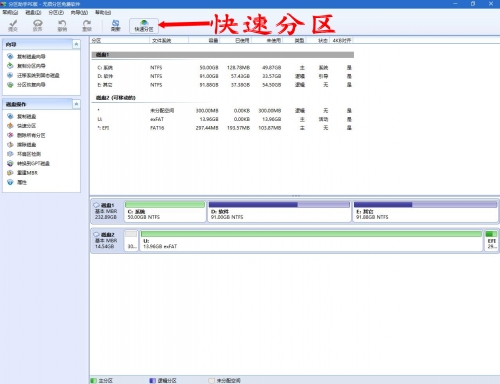500x384 pixels.
Task: Start 迁移系统到固态磁盘 wizard
Action: [33, 75]
